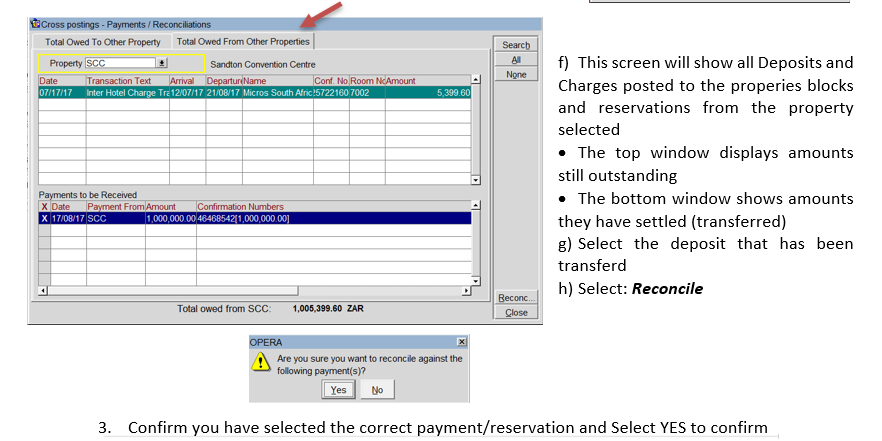Close the OPERA confirmation dialog
Image resolution: width=882 pixels, height=441 pixels.
(461, 342)
